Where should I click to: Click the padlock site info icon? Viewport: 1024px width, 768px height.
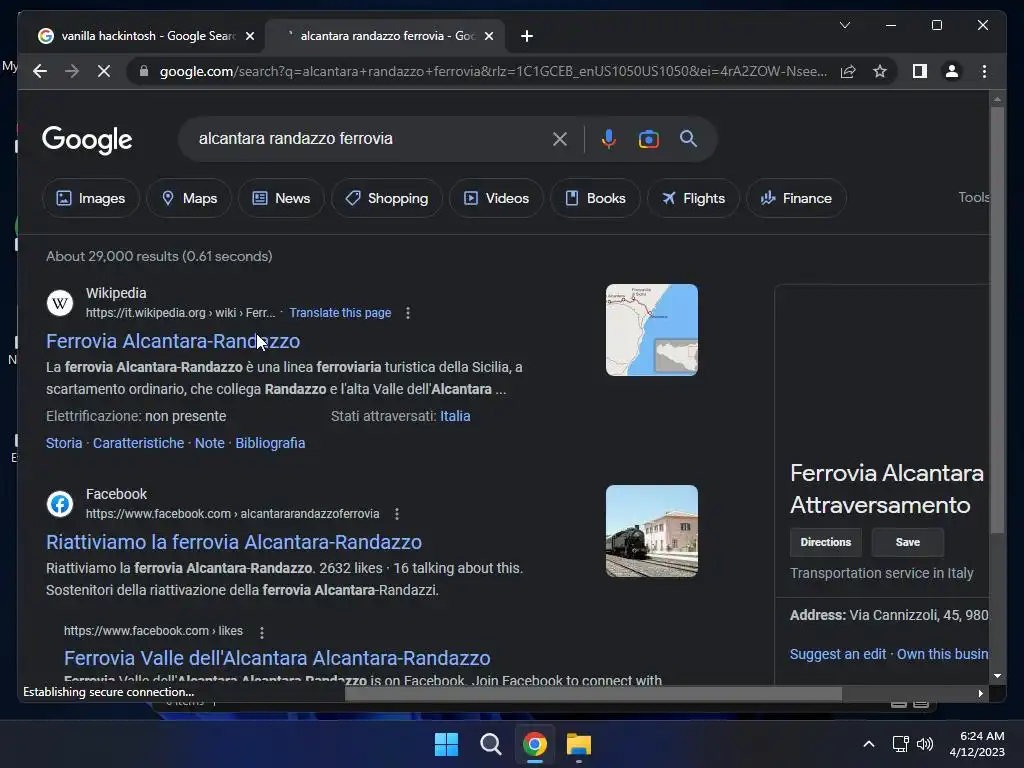coord(144,71)
